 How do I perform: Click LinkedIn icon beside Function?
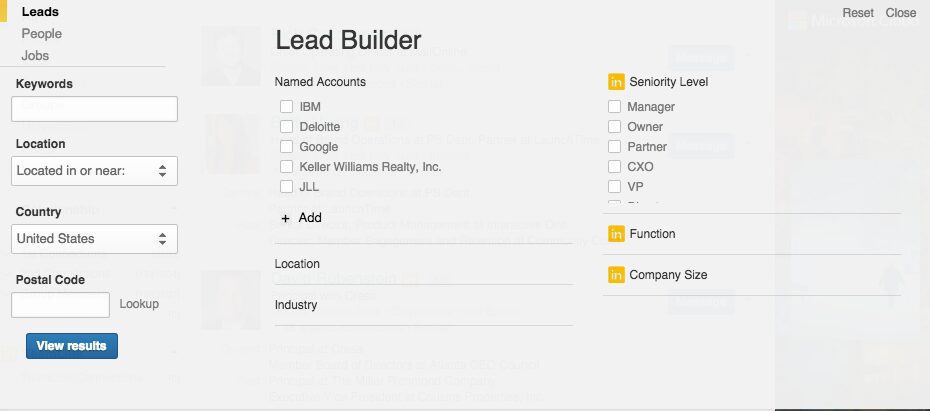click(x=616, y=234)
